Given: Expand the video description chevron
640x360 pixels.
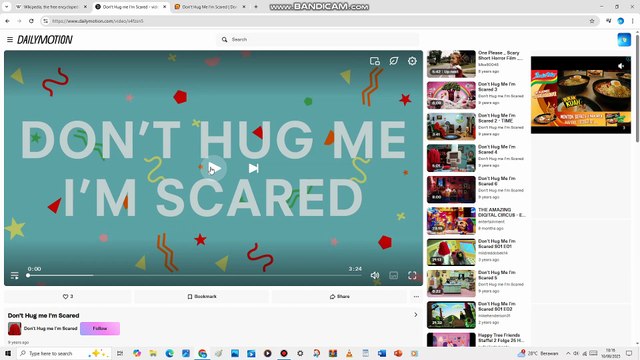Looking at the screenshot, I should coord(416,315).
